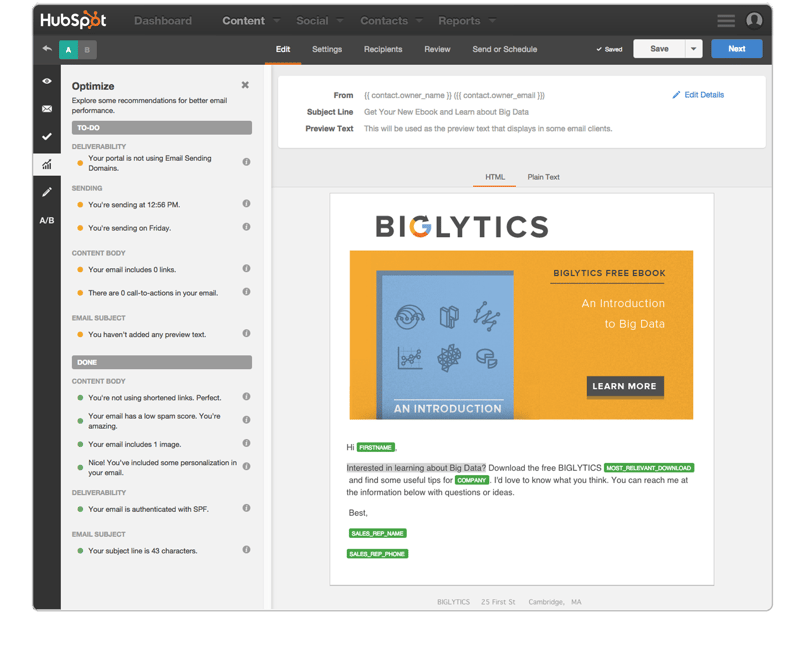Show info for sending on Friday
Image resolution: width=800 pixels, height=646 pixels.
pyautogui.click(x=246, y=227)
